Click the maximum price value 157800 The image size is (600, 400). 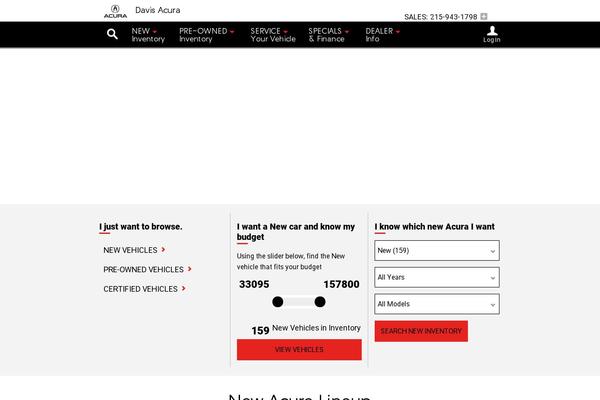[341, 284]
